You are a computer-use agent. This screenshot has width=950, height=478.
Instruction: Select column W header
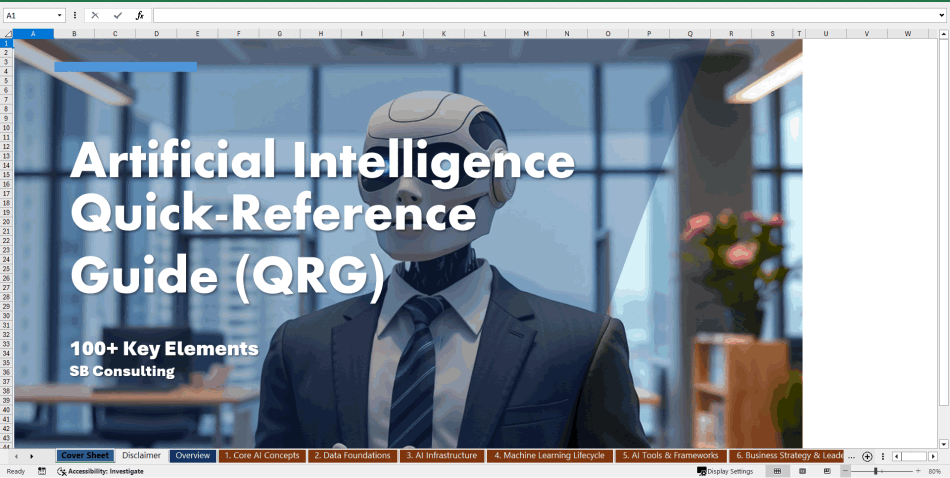click(x=908, y=34)
